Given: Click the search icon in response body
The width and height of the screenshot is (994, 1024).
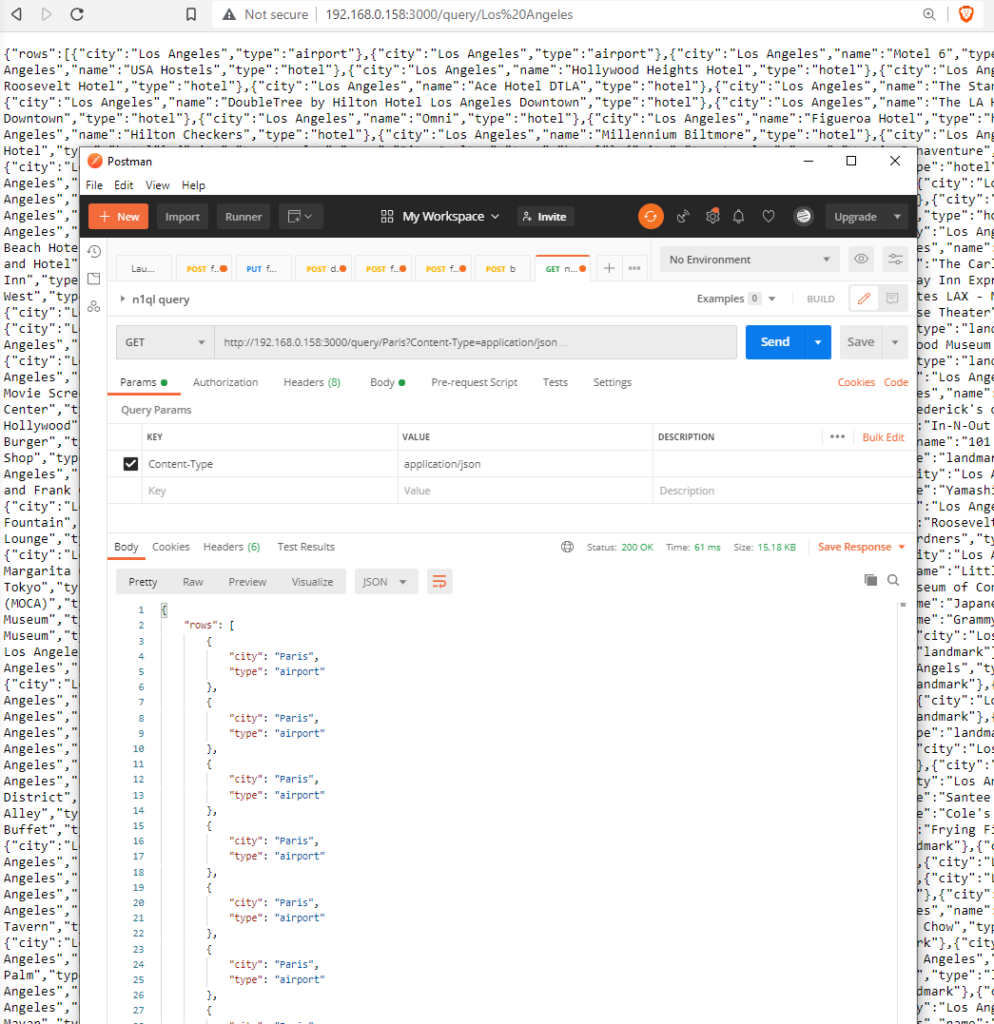Looking at the screenshot, I should point(893,580).
